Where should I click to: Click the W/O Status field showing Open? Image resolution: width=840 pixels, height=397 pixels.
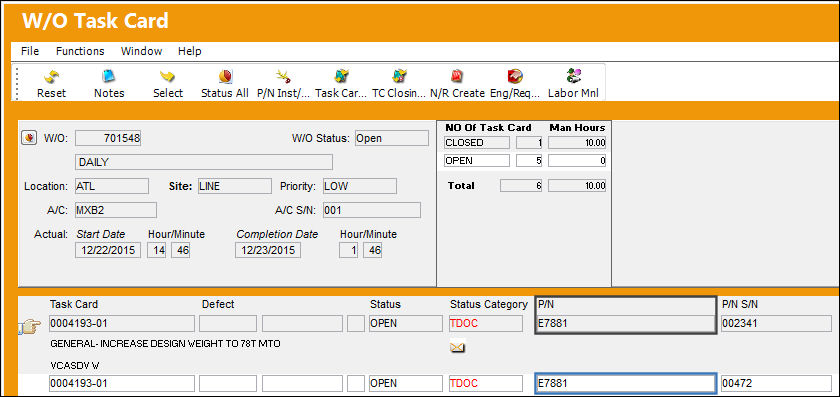(x=392, y=138)
